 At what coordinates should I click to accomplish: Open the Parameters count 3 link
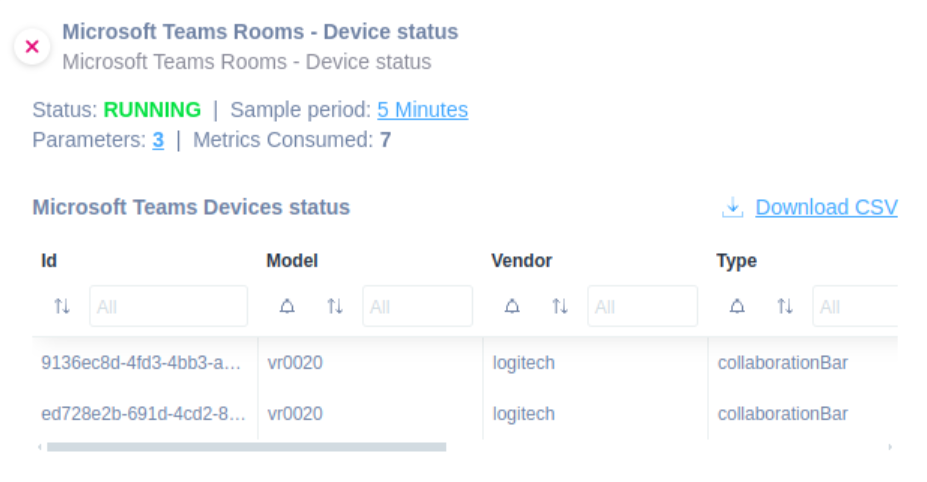158,140
